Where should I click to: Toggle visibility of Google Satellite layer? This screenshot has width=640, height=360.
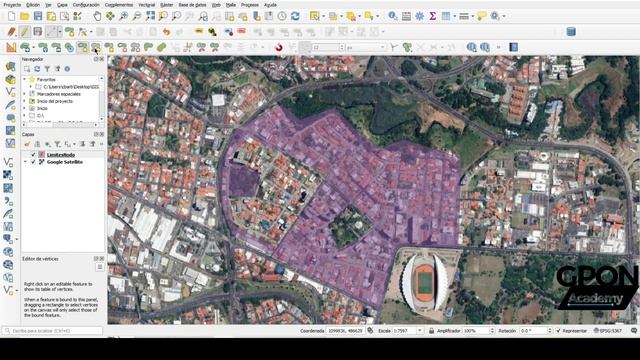[x=33, y=162]
